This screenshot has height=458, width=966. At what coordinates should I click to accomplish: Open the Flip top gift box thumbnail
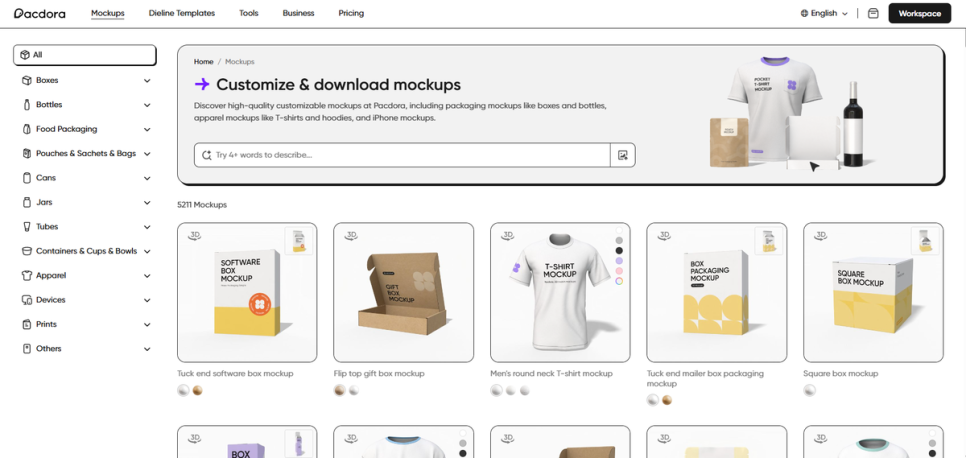(x=404, y=292)
